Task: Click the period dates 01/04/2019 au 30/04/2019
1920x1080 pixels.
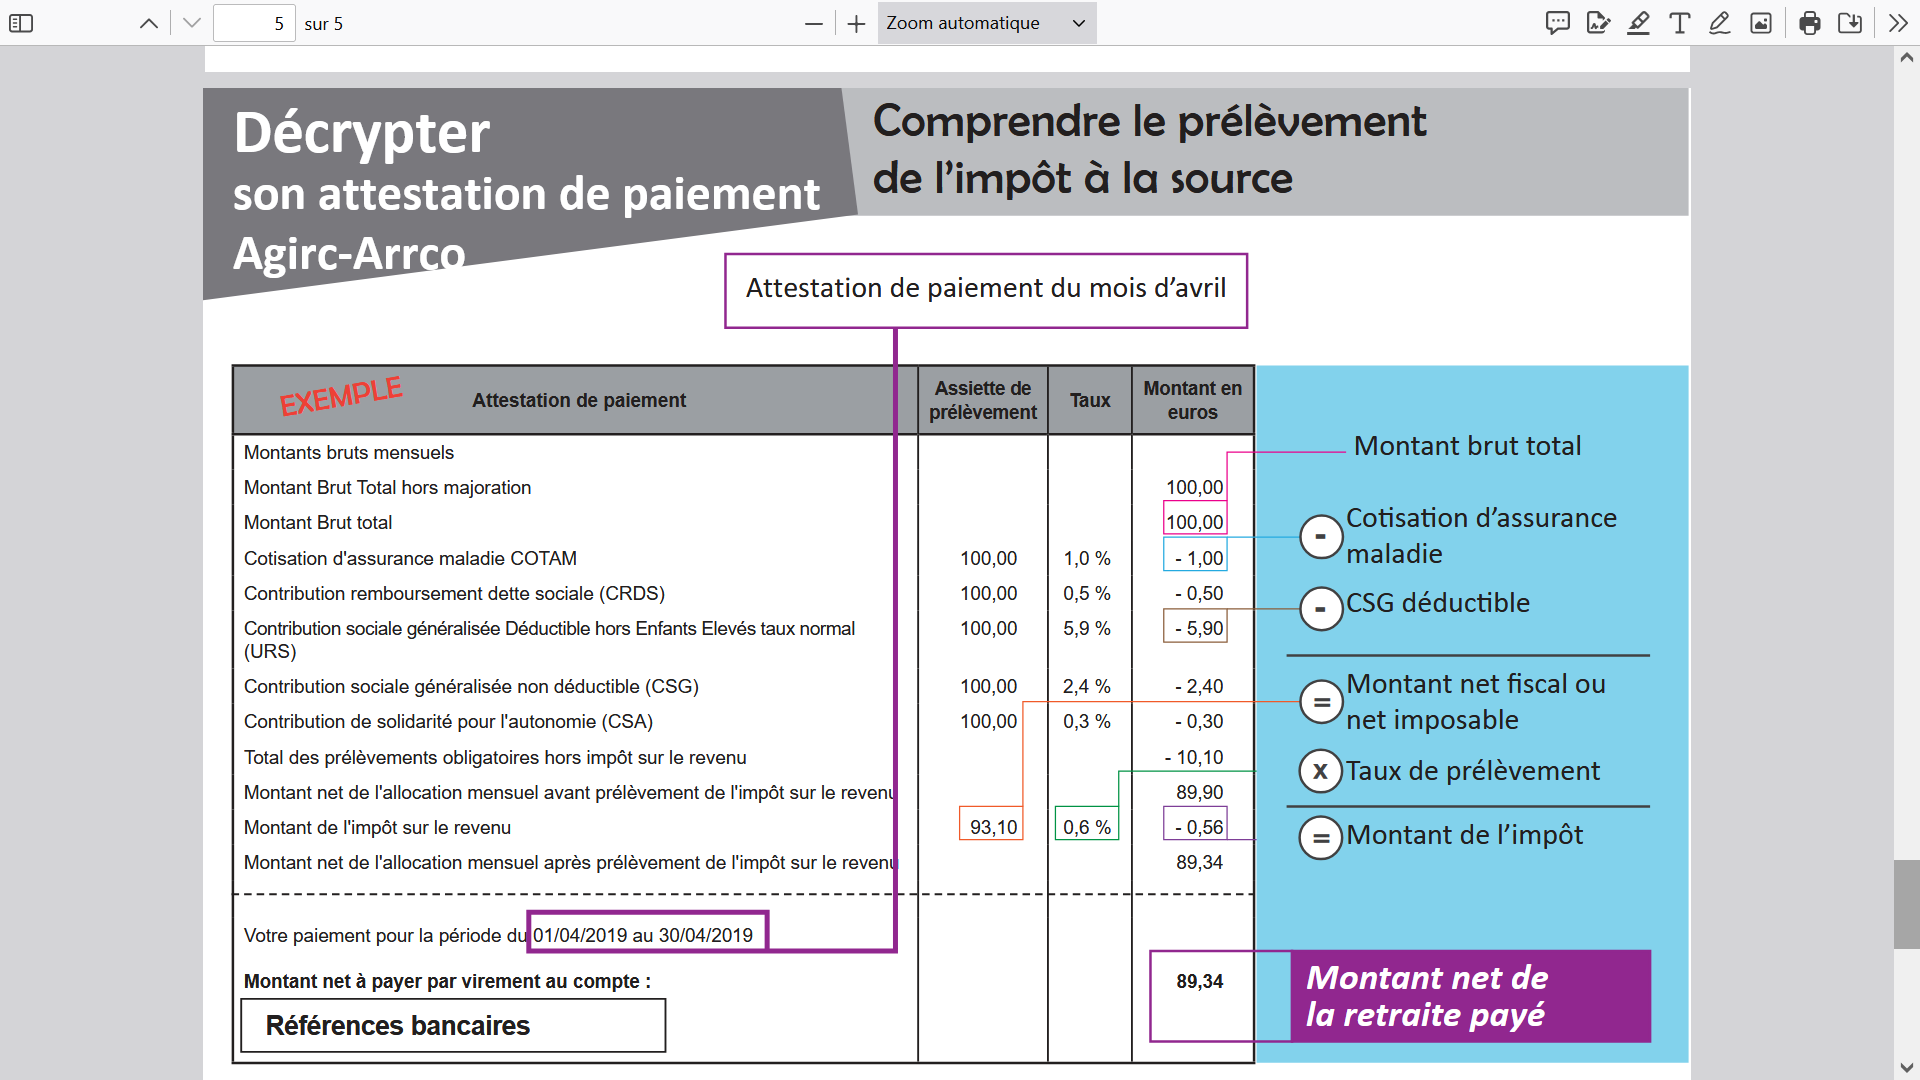Action: click(643, 935)
